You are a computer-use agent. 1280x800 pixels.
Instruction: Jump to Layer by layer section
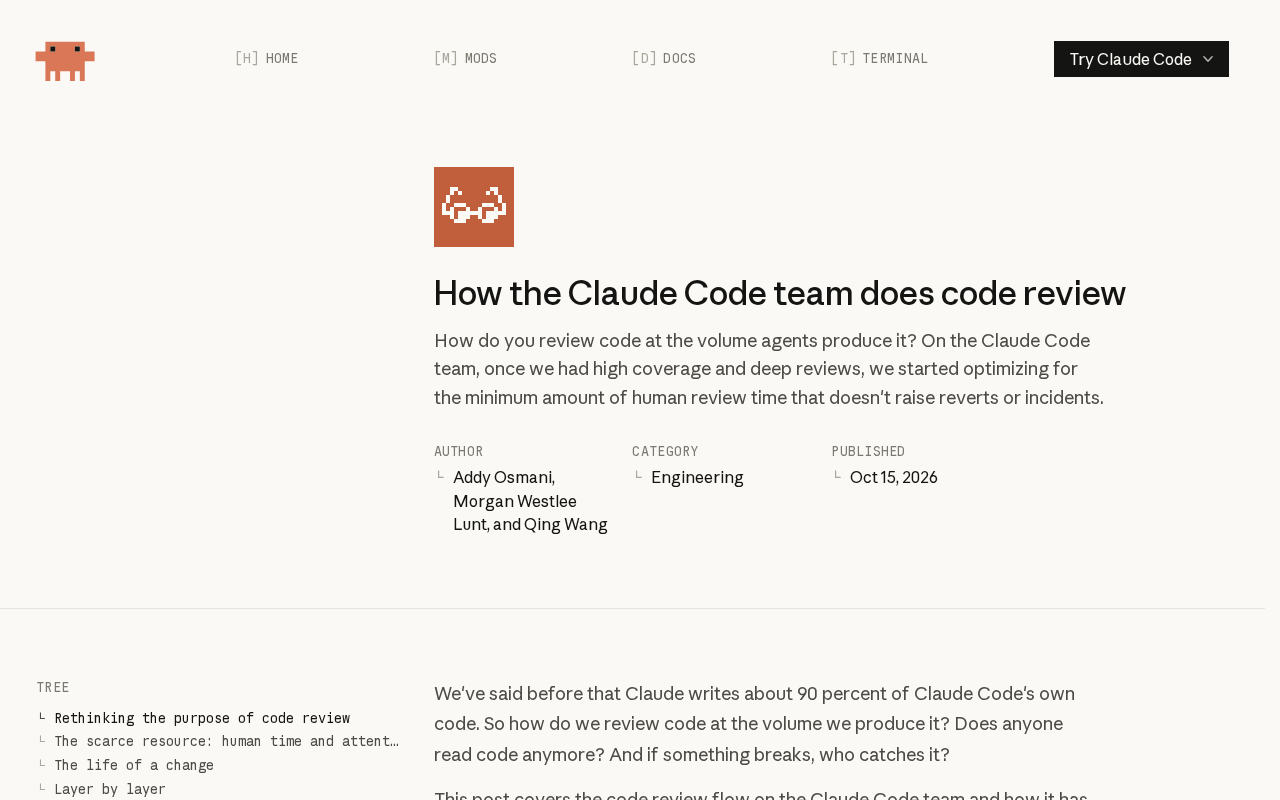(x=110, y=789)
